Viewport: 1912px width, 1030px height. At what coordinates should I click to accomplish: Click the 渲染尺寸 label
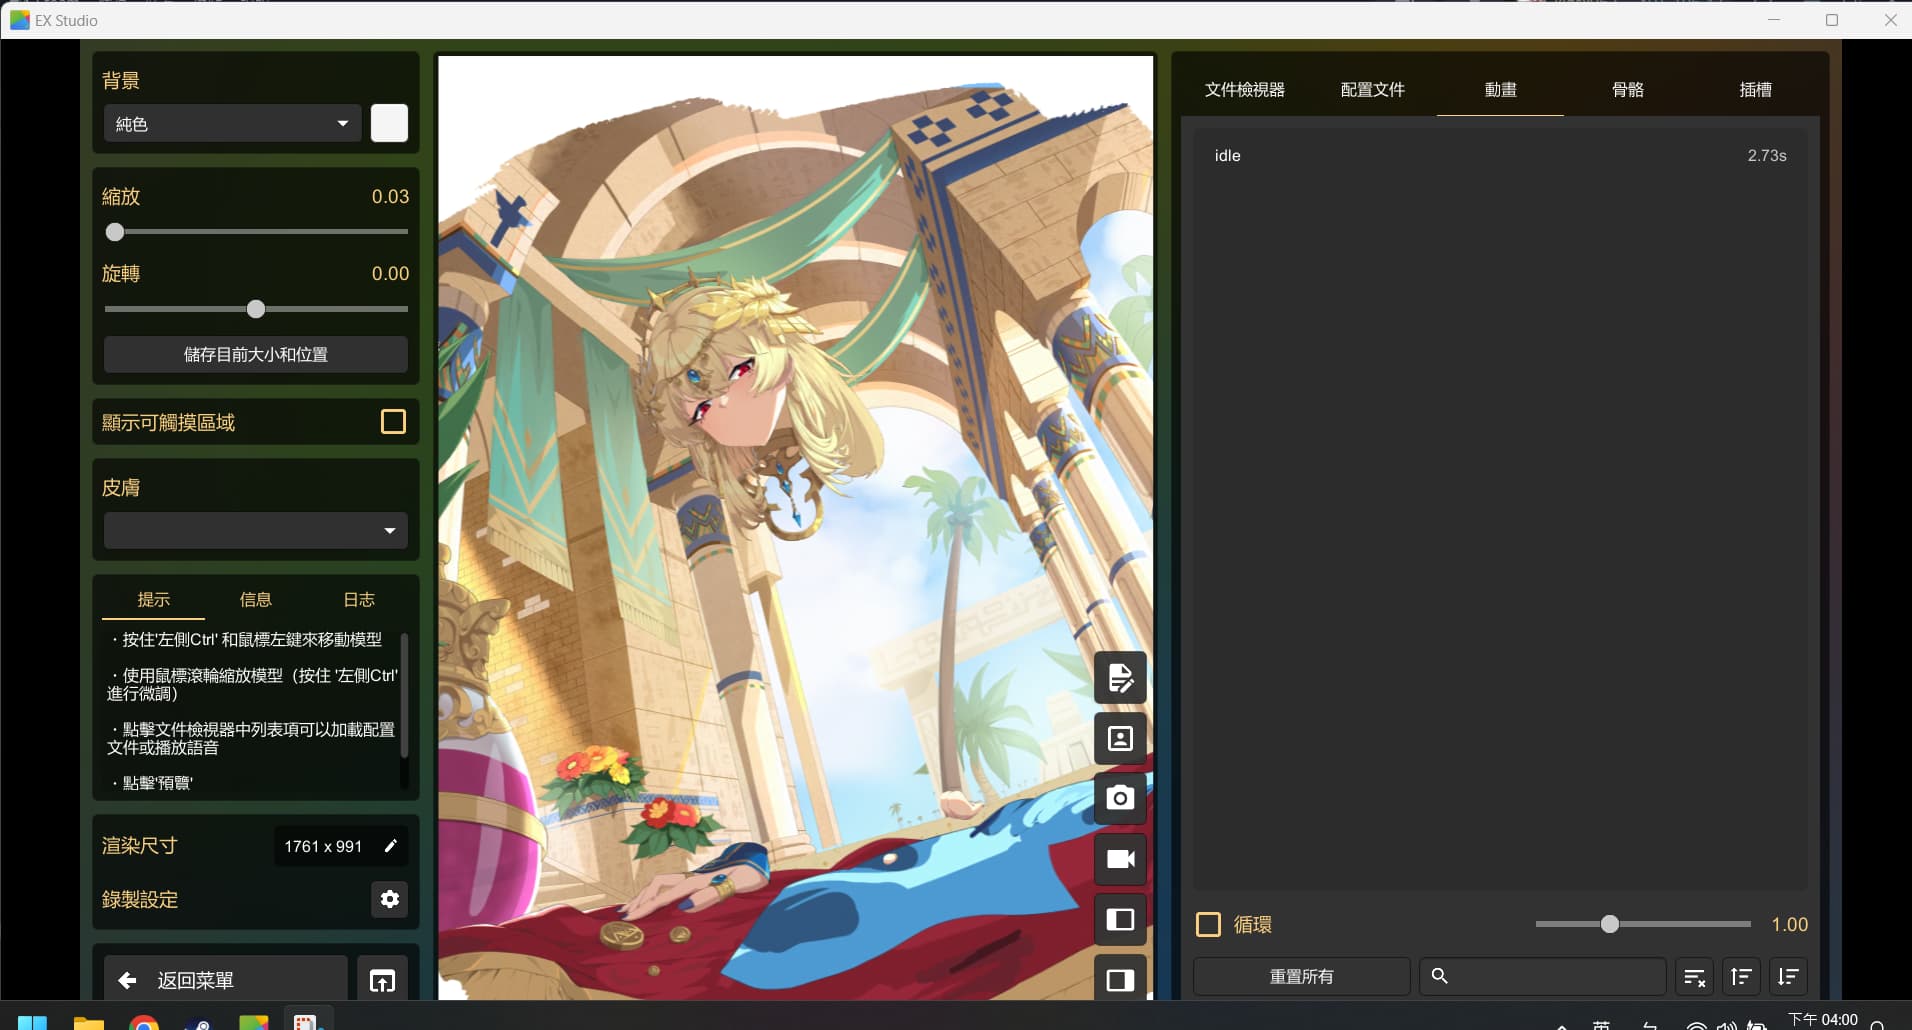(x=140, y=846)
